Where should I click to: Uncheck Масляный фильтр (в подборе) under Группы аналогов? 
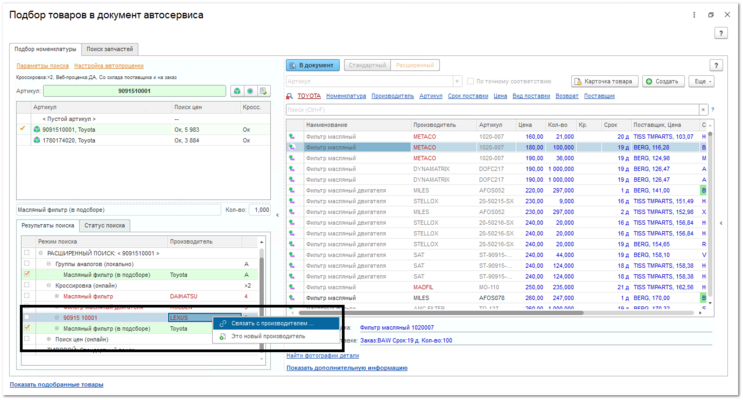point(27,274)
